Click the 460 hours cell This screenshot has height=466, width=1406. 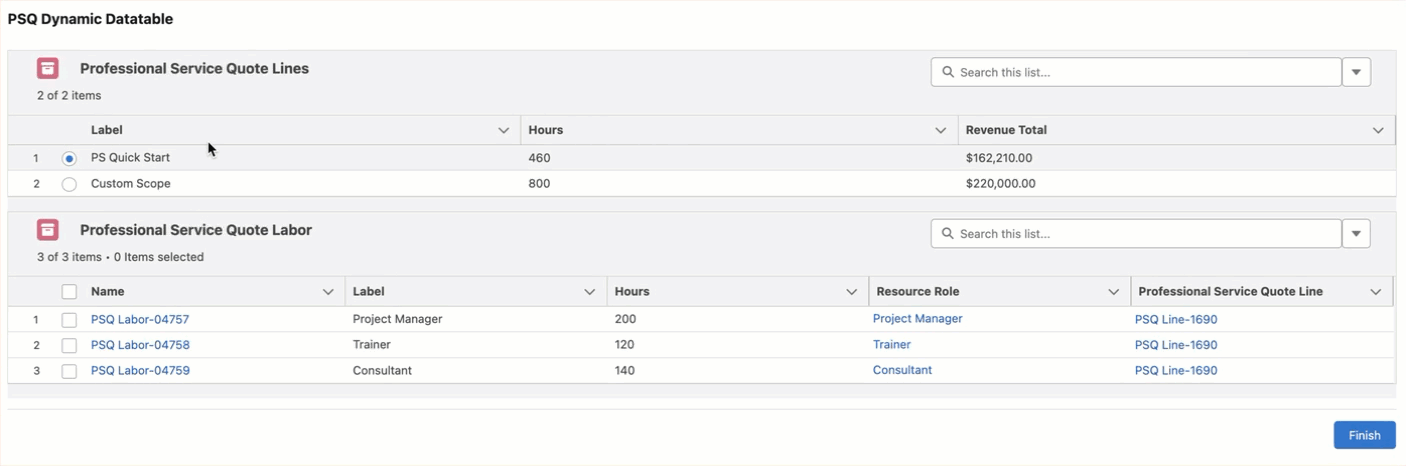pos(539,158)
